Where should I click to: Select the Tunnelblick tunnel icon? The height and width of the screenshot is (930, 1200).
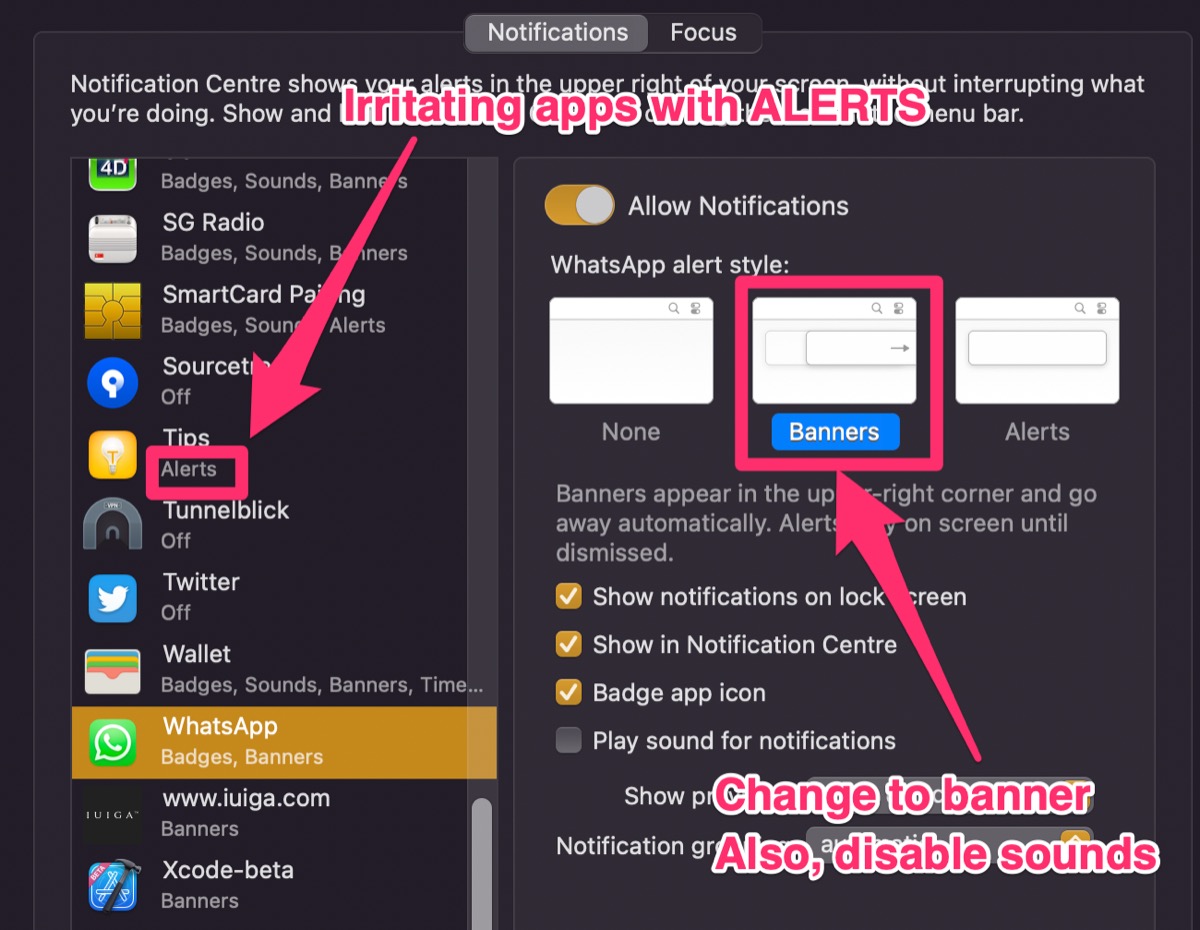pyautogui.click(x=112, y=526)
